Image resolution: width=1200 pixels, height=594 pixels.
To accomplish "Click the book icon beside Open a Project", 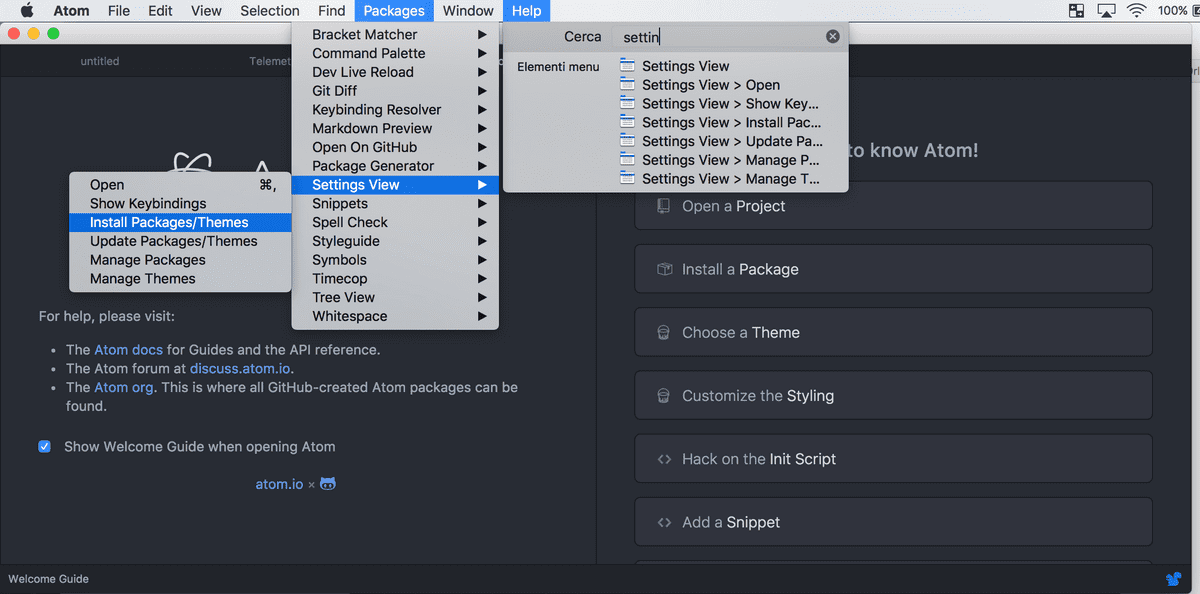I will pos(663,206).
